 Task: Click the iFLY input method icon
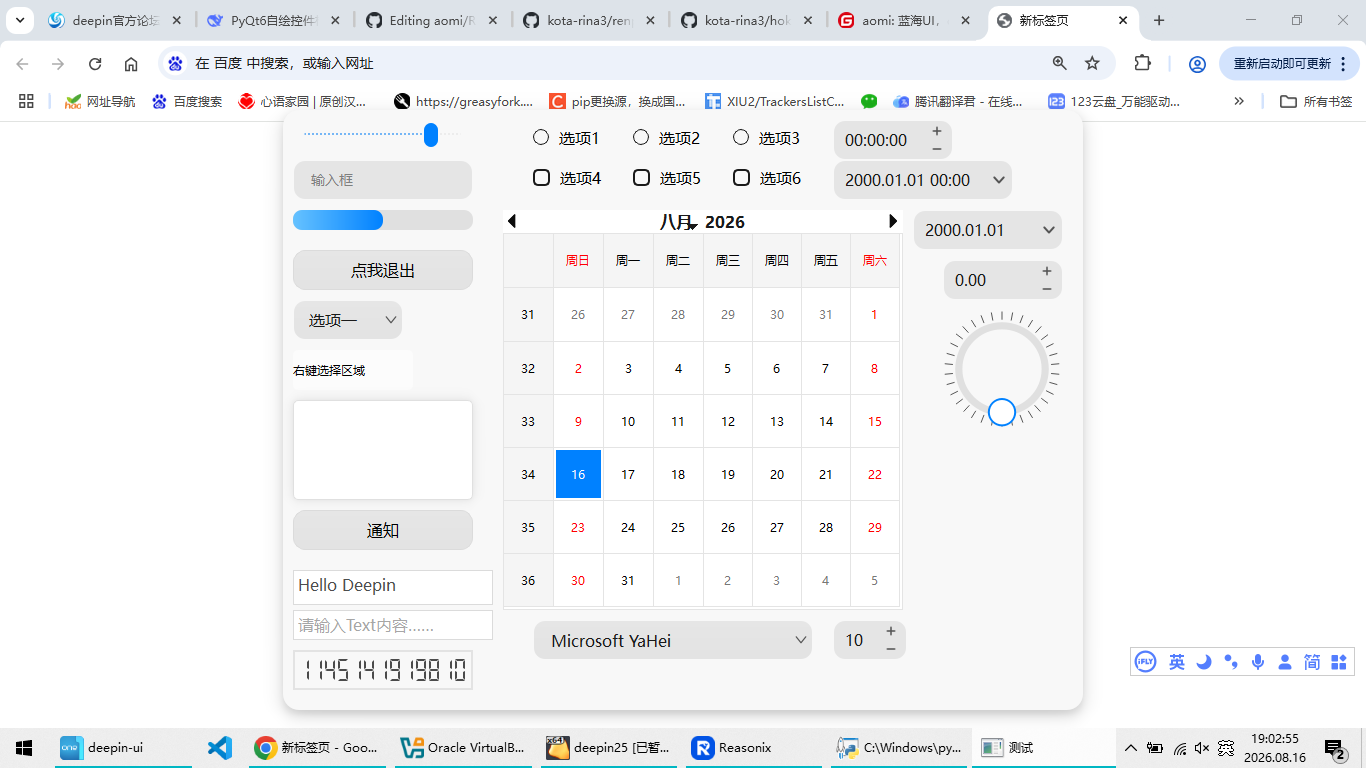[1145, 661]
